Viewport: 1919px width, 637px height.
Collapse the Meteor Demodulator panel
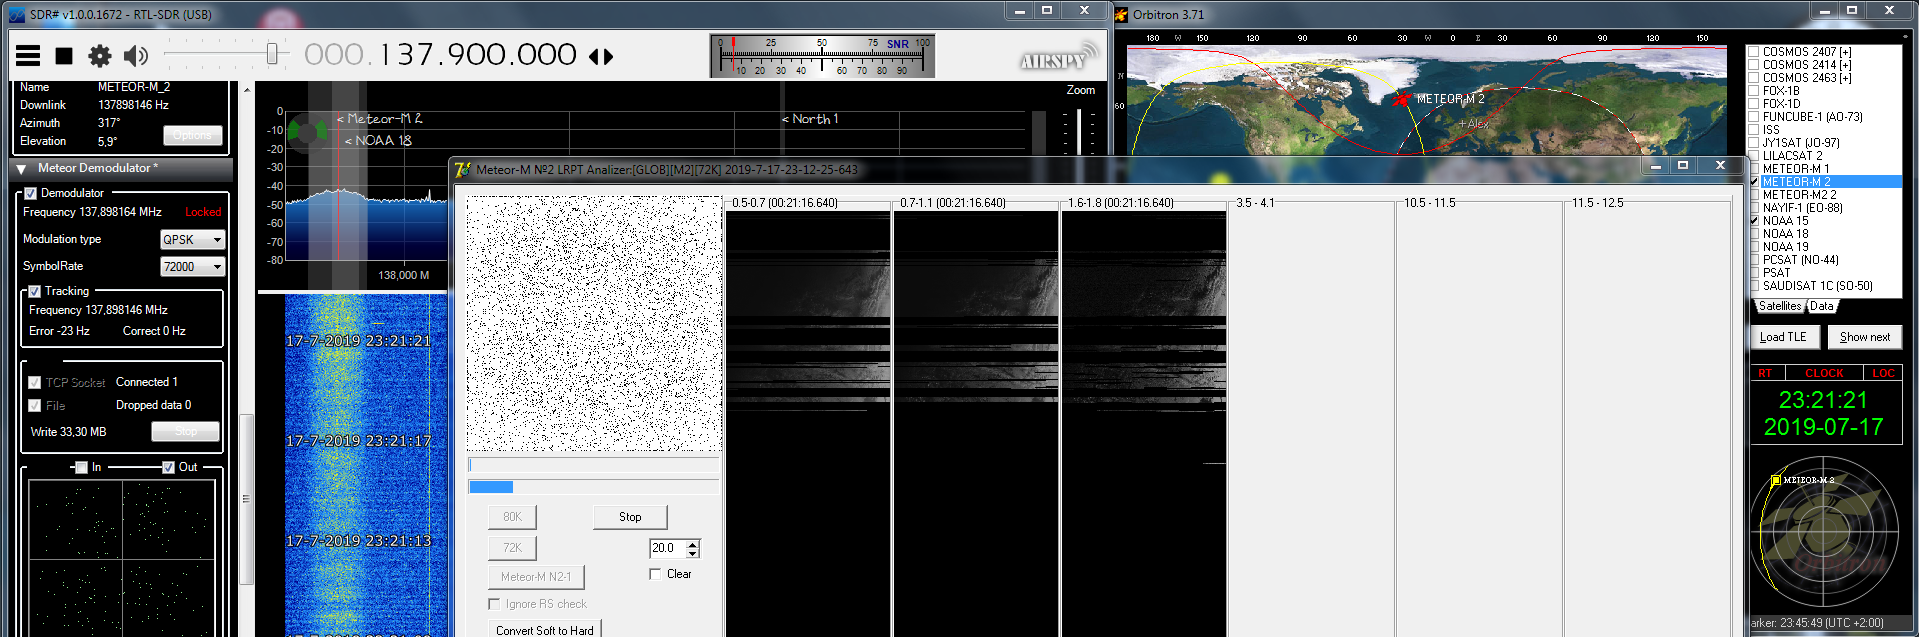(21, 169)
